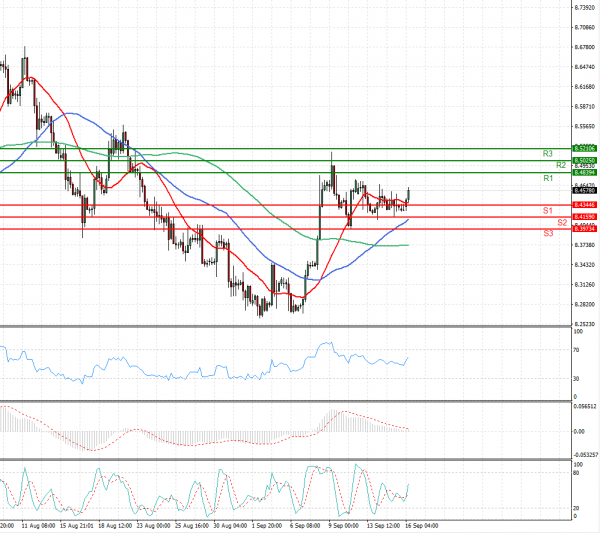
Task: Click the S2 support label
Action: point(562,223)
